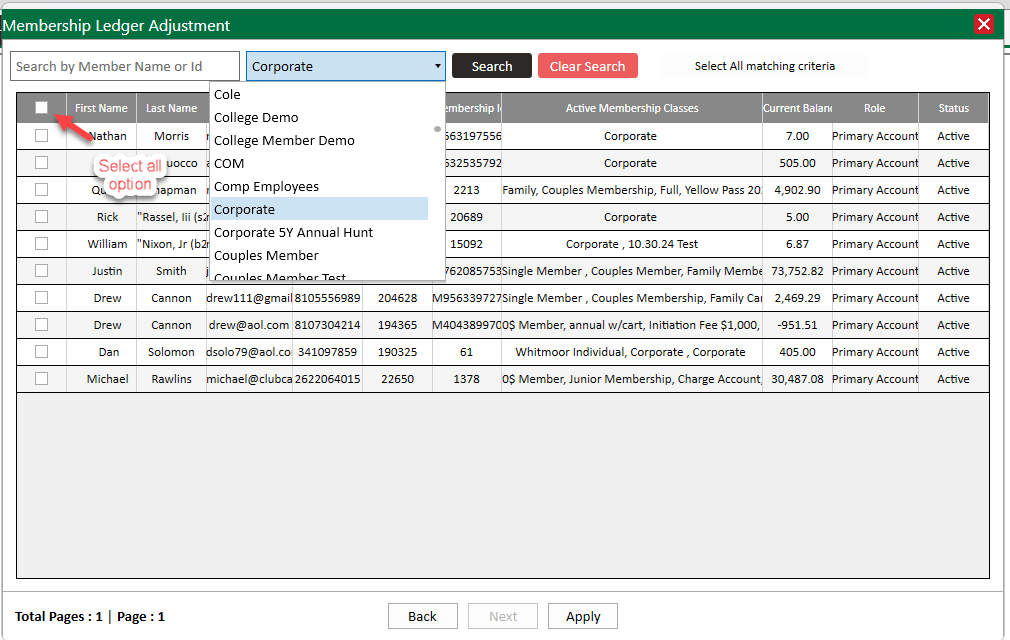This screenshot has height=640, width=1010.
Task: Close the Membership Ledger Adjustment dialog
Action: [984, 25]
